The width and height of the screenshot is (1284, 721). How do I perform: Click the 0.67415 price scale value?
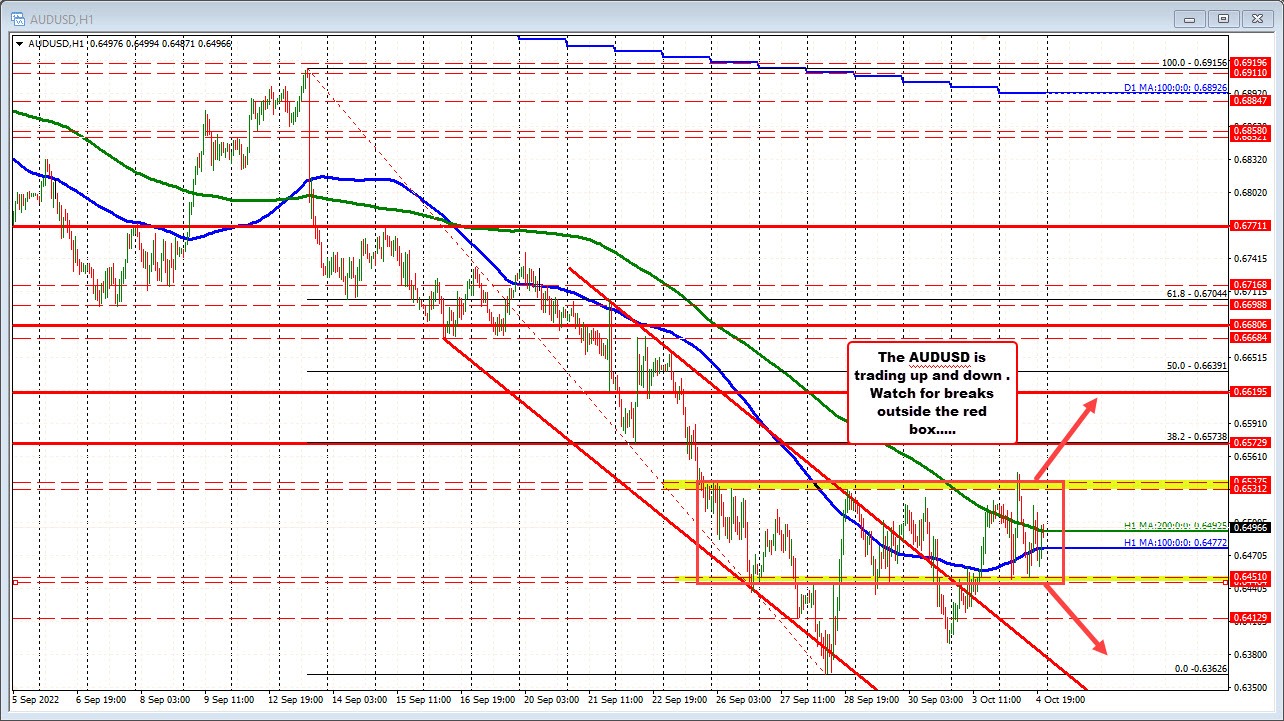[1252, 258]
